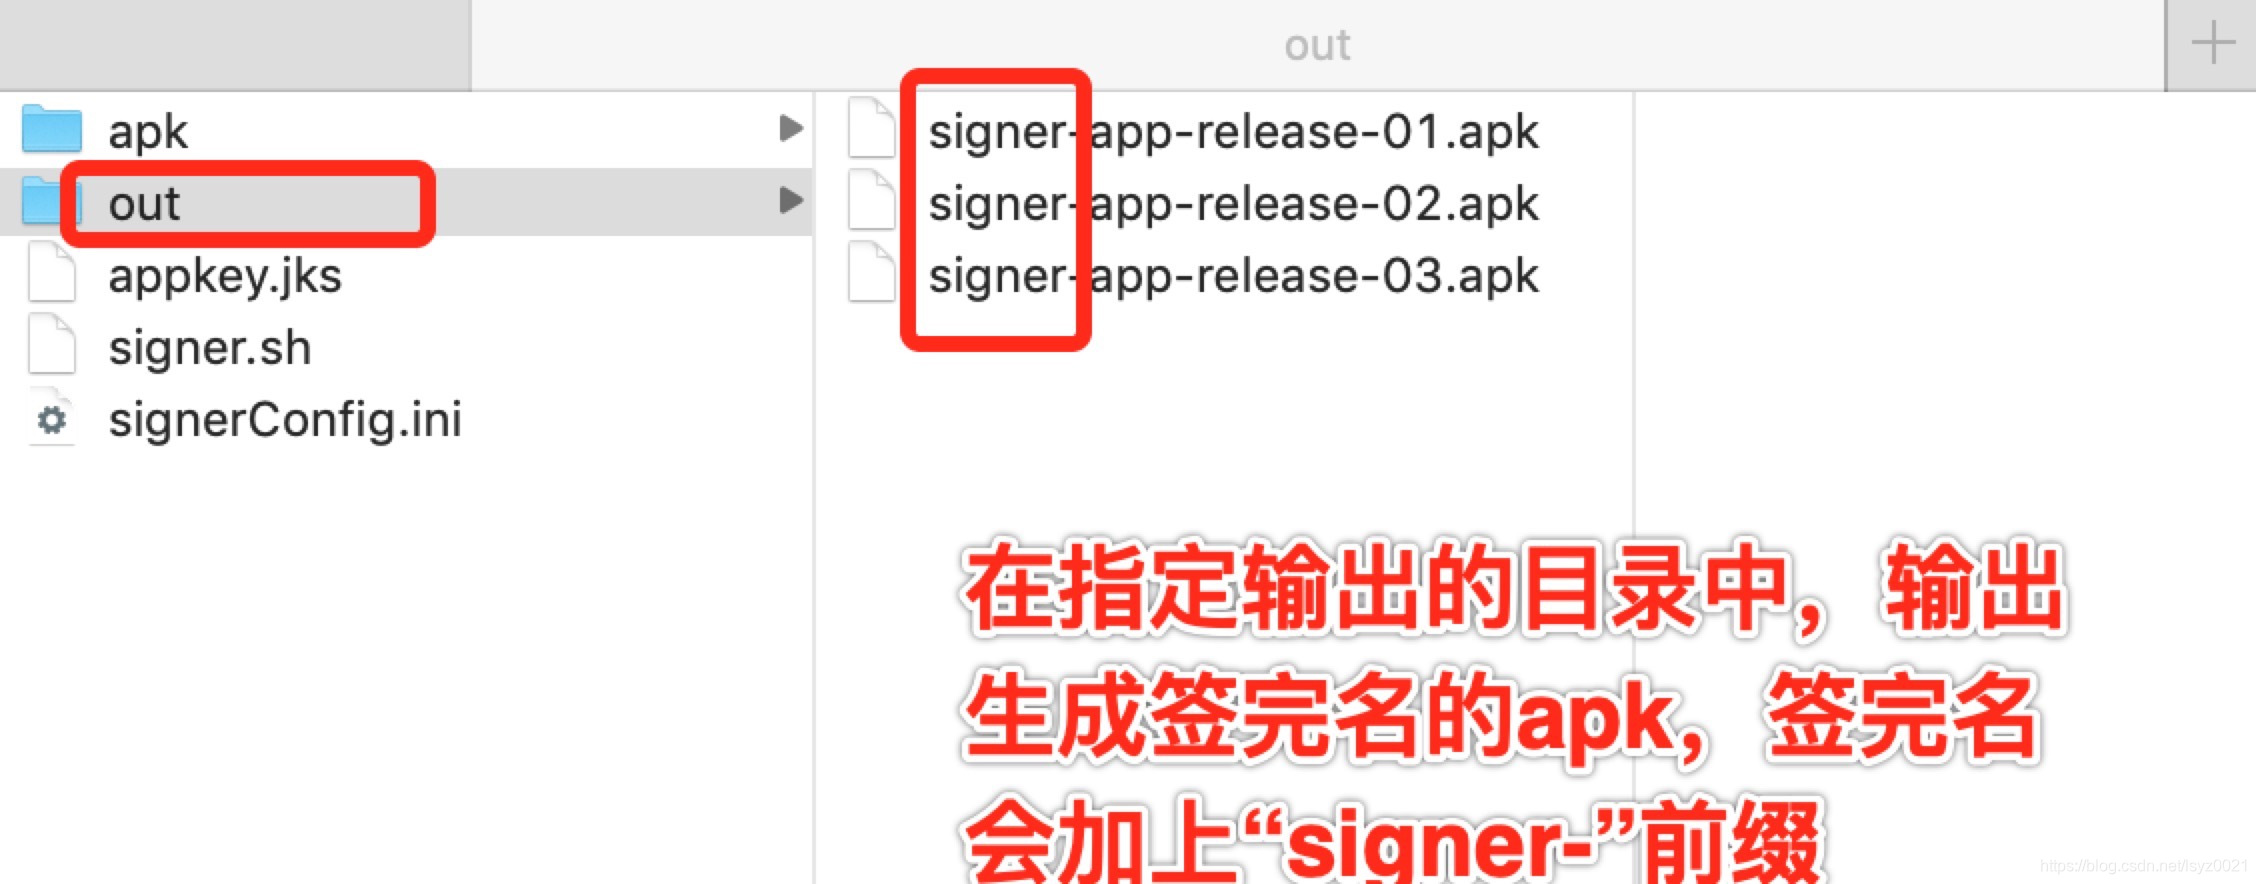Expand the out folder disclosure arrow
This screenshot has height=884, width=2256.
click(791, 200)
